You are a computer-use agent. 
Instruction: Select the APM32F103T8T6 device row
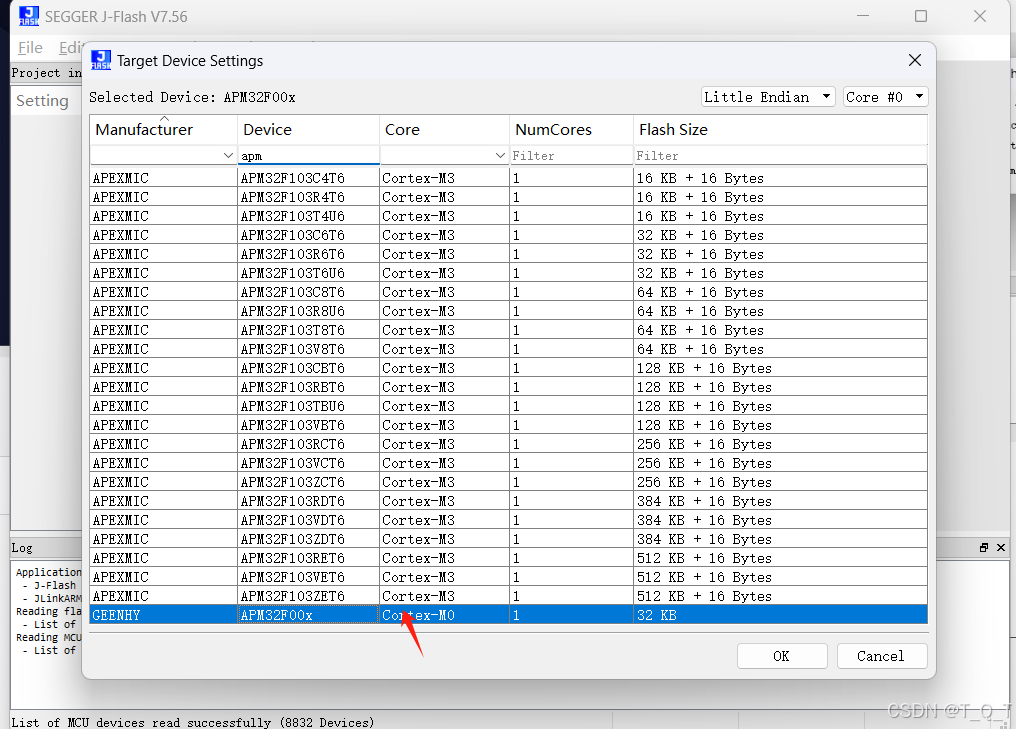click(509, 330)
